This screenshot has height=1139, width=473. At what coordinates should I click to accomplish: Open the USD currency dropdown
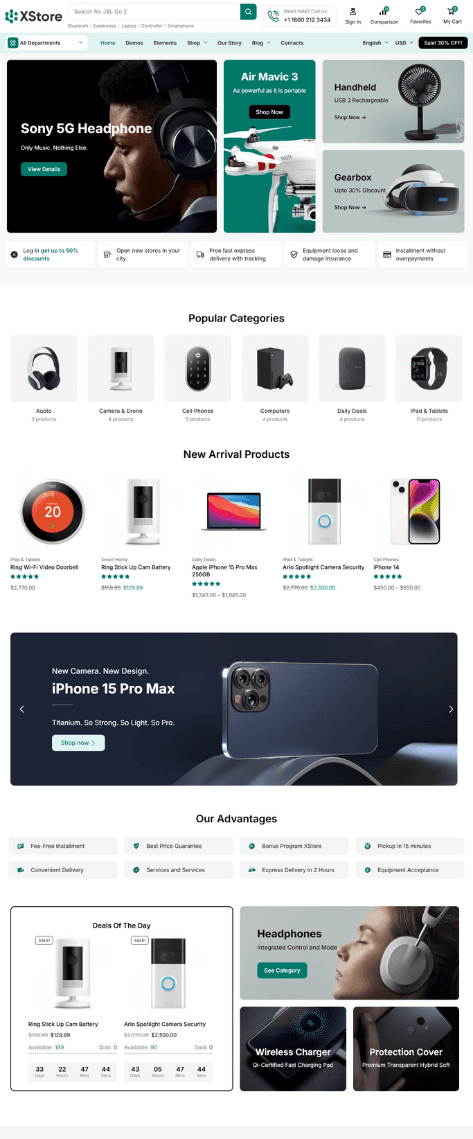tap(403, 43)
